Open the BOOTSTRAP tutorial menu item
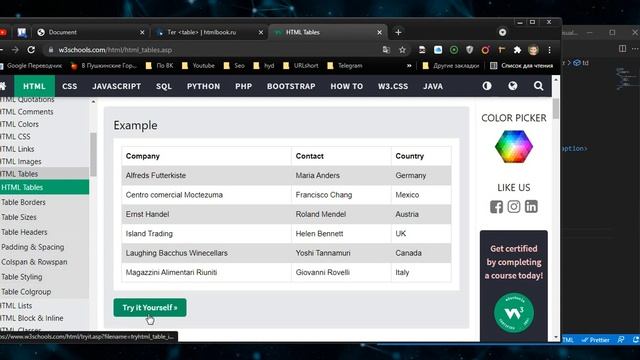This screenshot has width=640, height=360. (291, 86)
